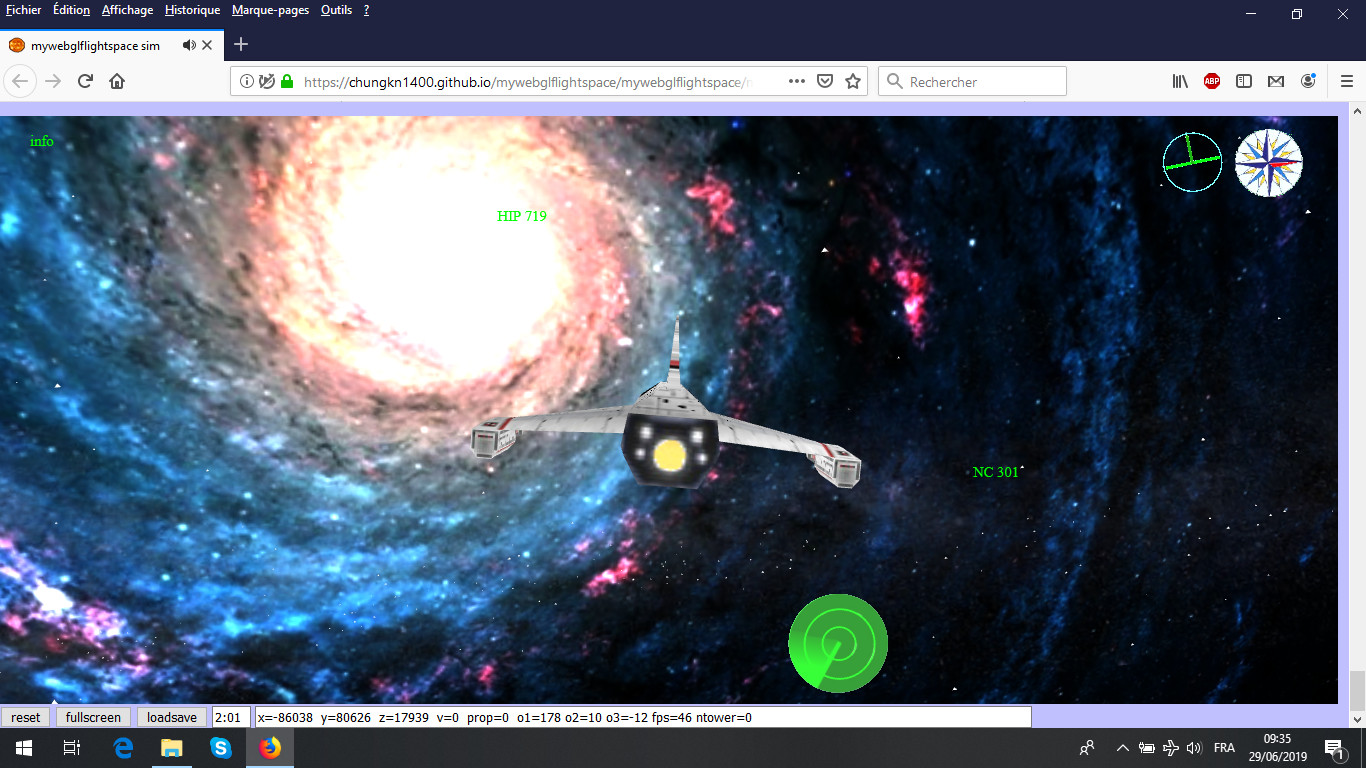Click the loadsave button
The height and width of the screenshot is (768, 1366).
click(171, 716)
